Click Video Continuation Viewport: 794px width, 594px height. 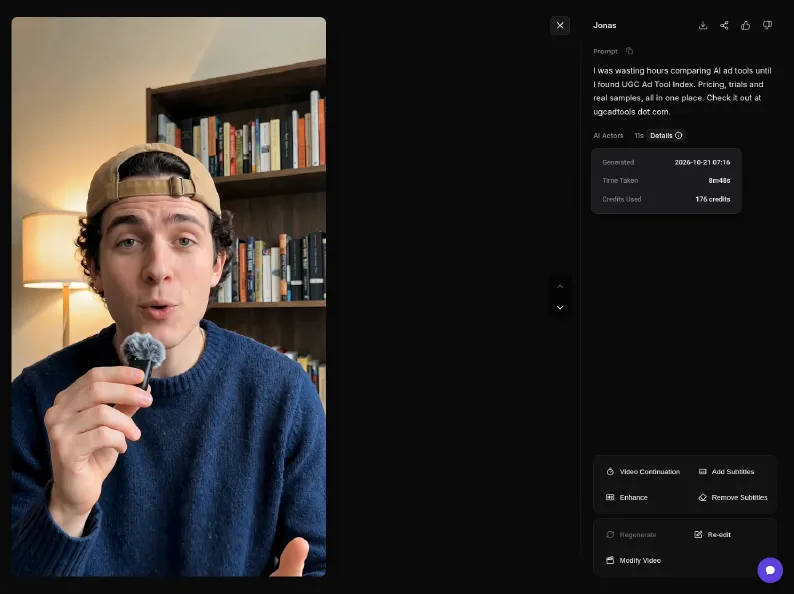pyautogui.click(x=643, y=471)
